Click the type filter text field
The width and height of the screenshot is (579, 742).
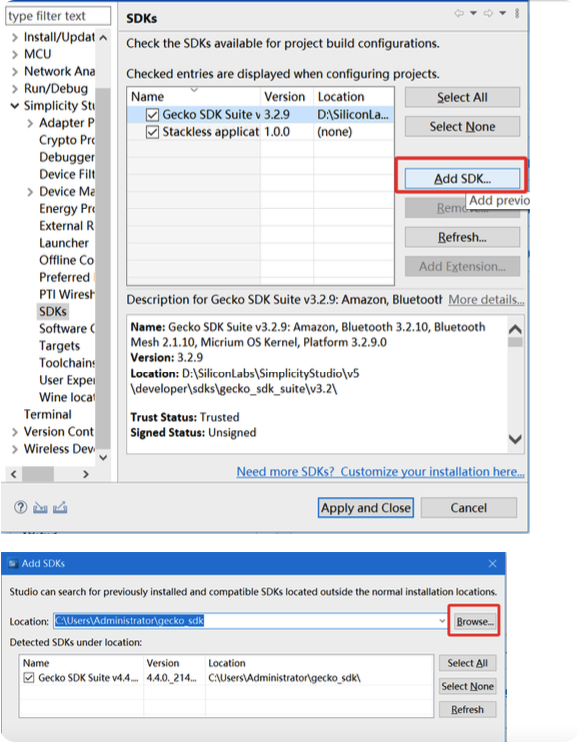click(58, 16)
